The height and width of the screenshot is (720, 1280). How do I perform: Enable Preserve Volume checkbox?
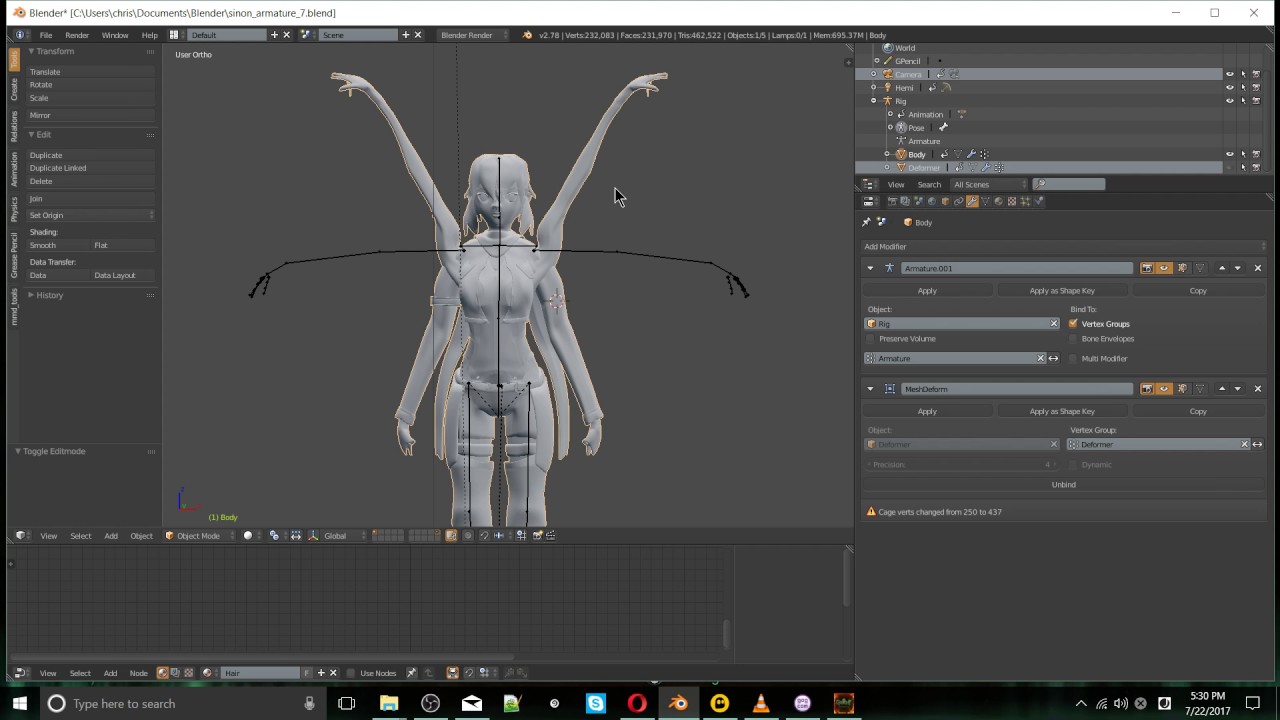coord(871,339)
